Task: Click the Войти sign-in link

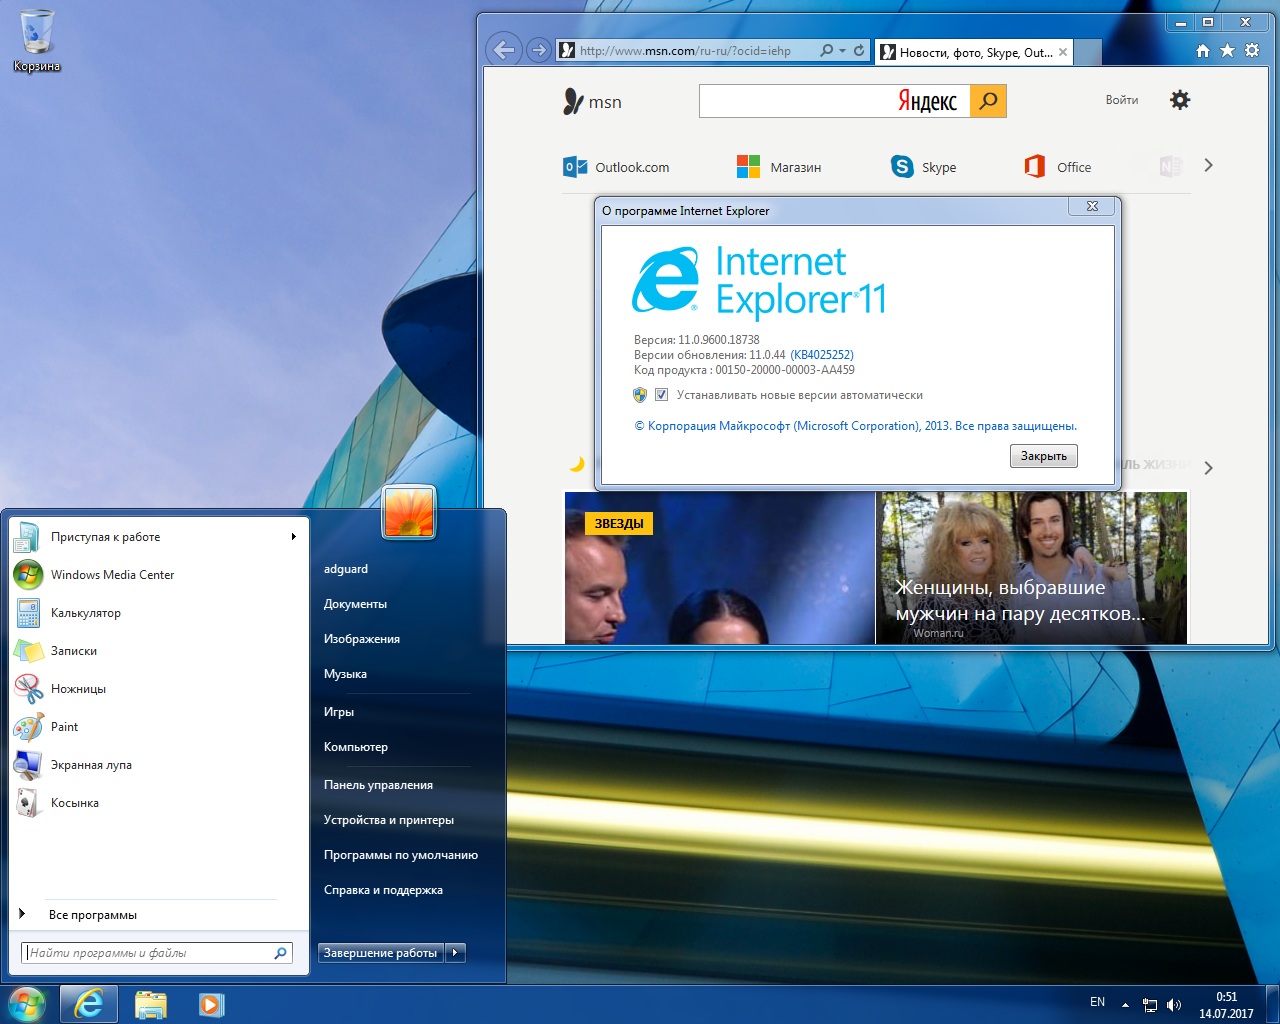Action: [x=1122, y=100]
